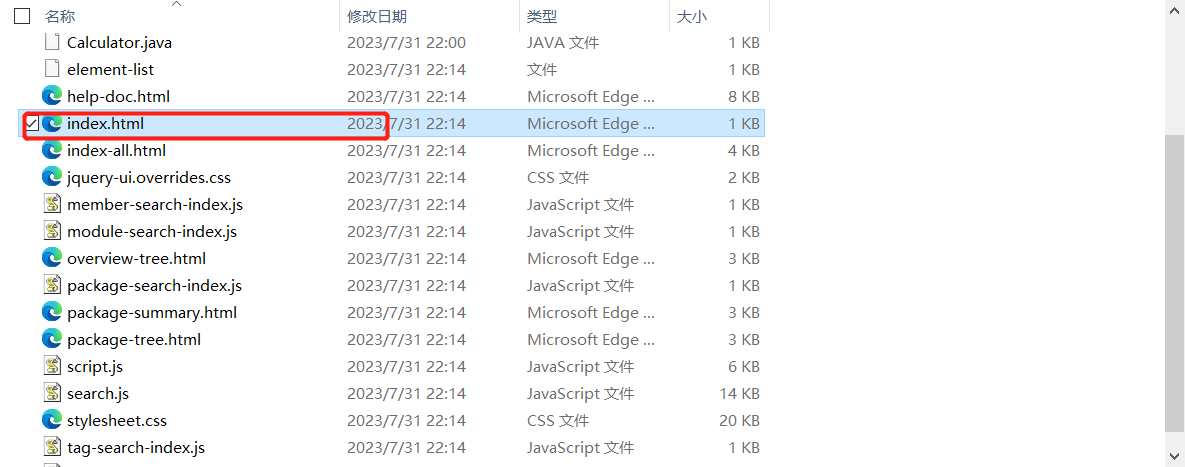Click the script icon beside tag-search-index.js
The height and width of the screenshot is (467, 1185).
(51, 447)
